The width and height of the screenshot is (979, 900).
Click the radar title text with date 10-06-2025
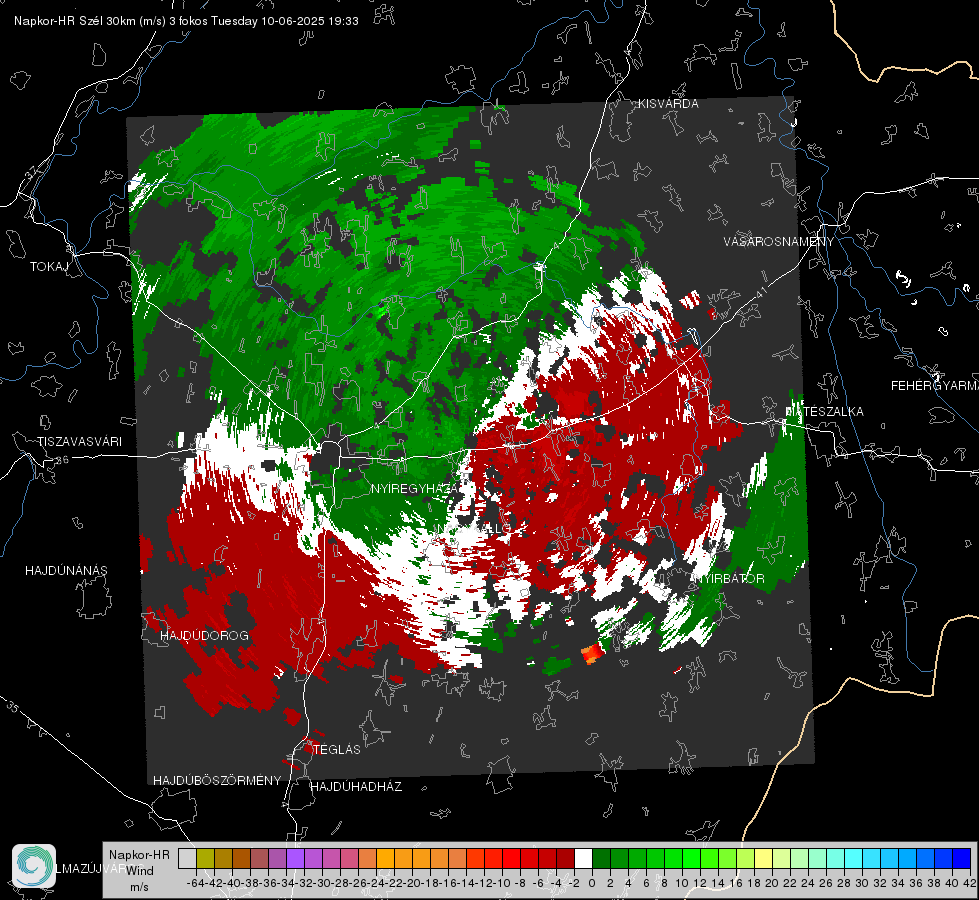(x=186, y=21)
